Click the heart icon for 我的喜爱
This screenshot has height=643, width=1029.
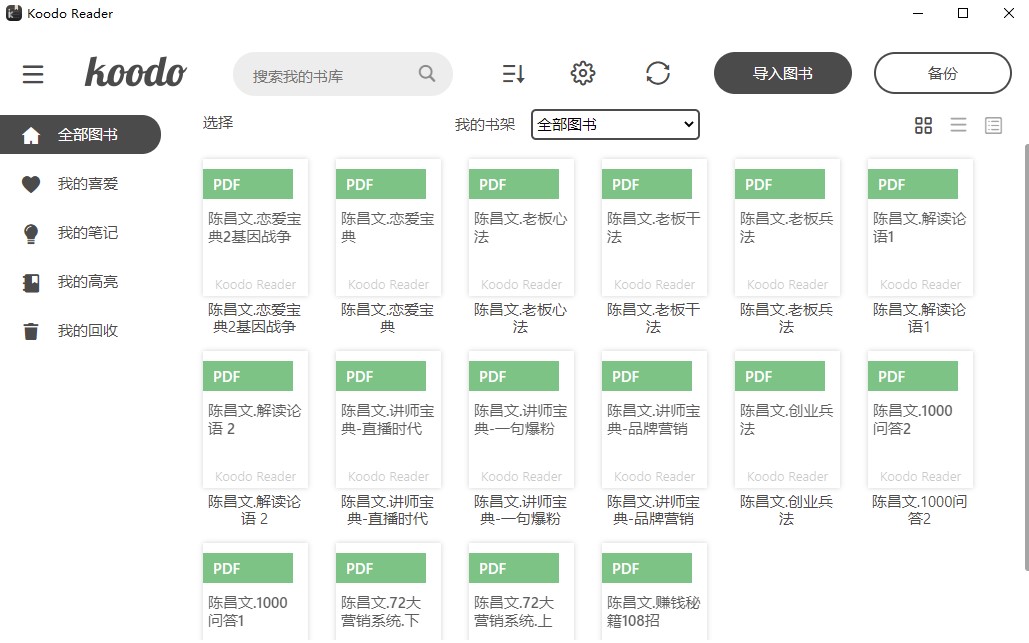click(x=31, y=184)
